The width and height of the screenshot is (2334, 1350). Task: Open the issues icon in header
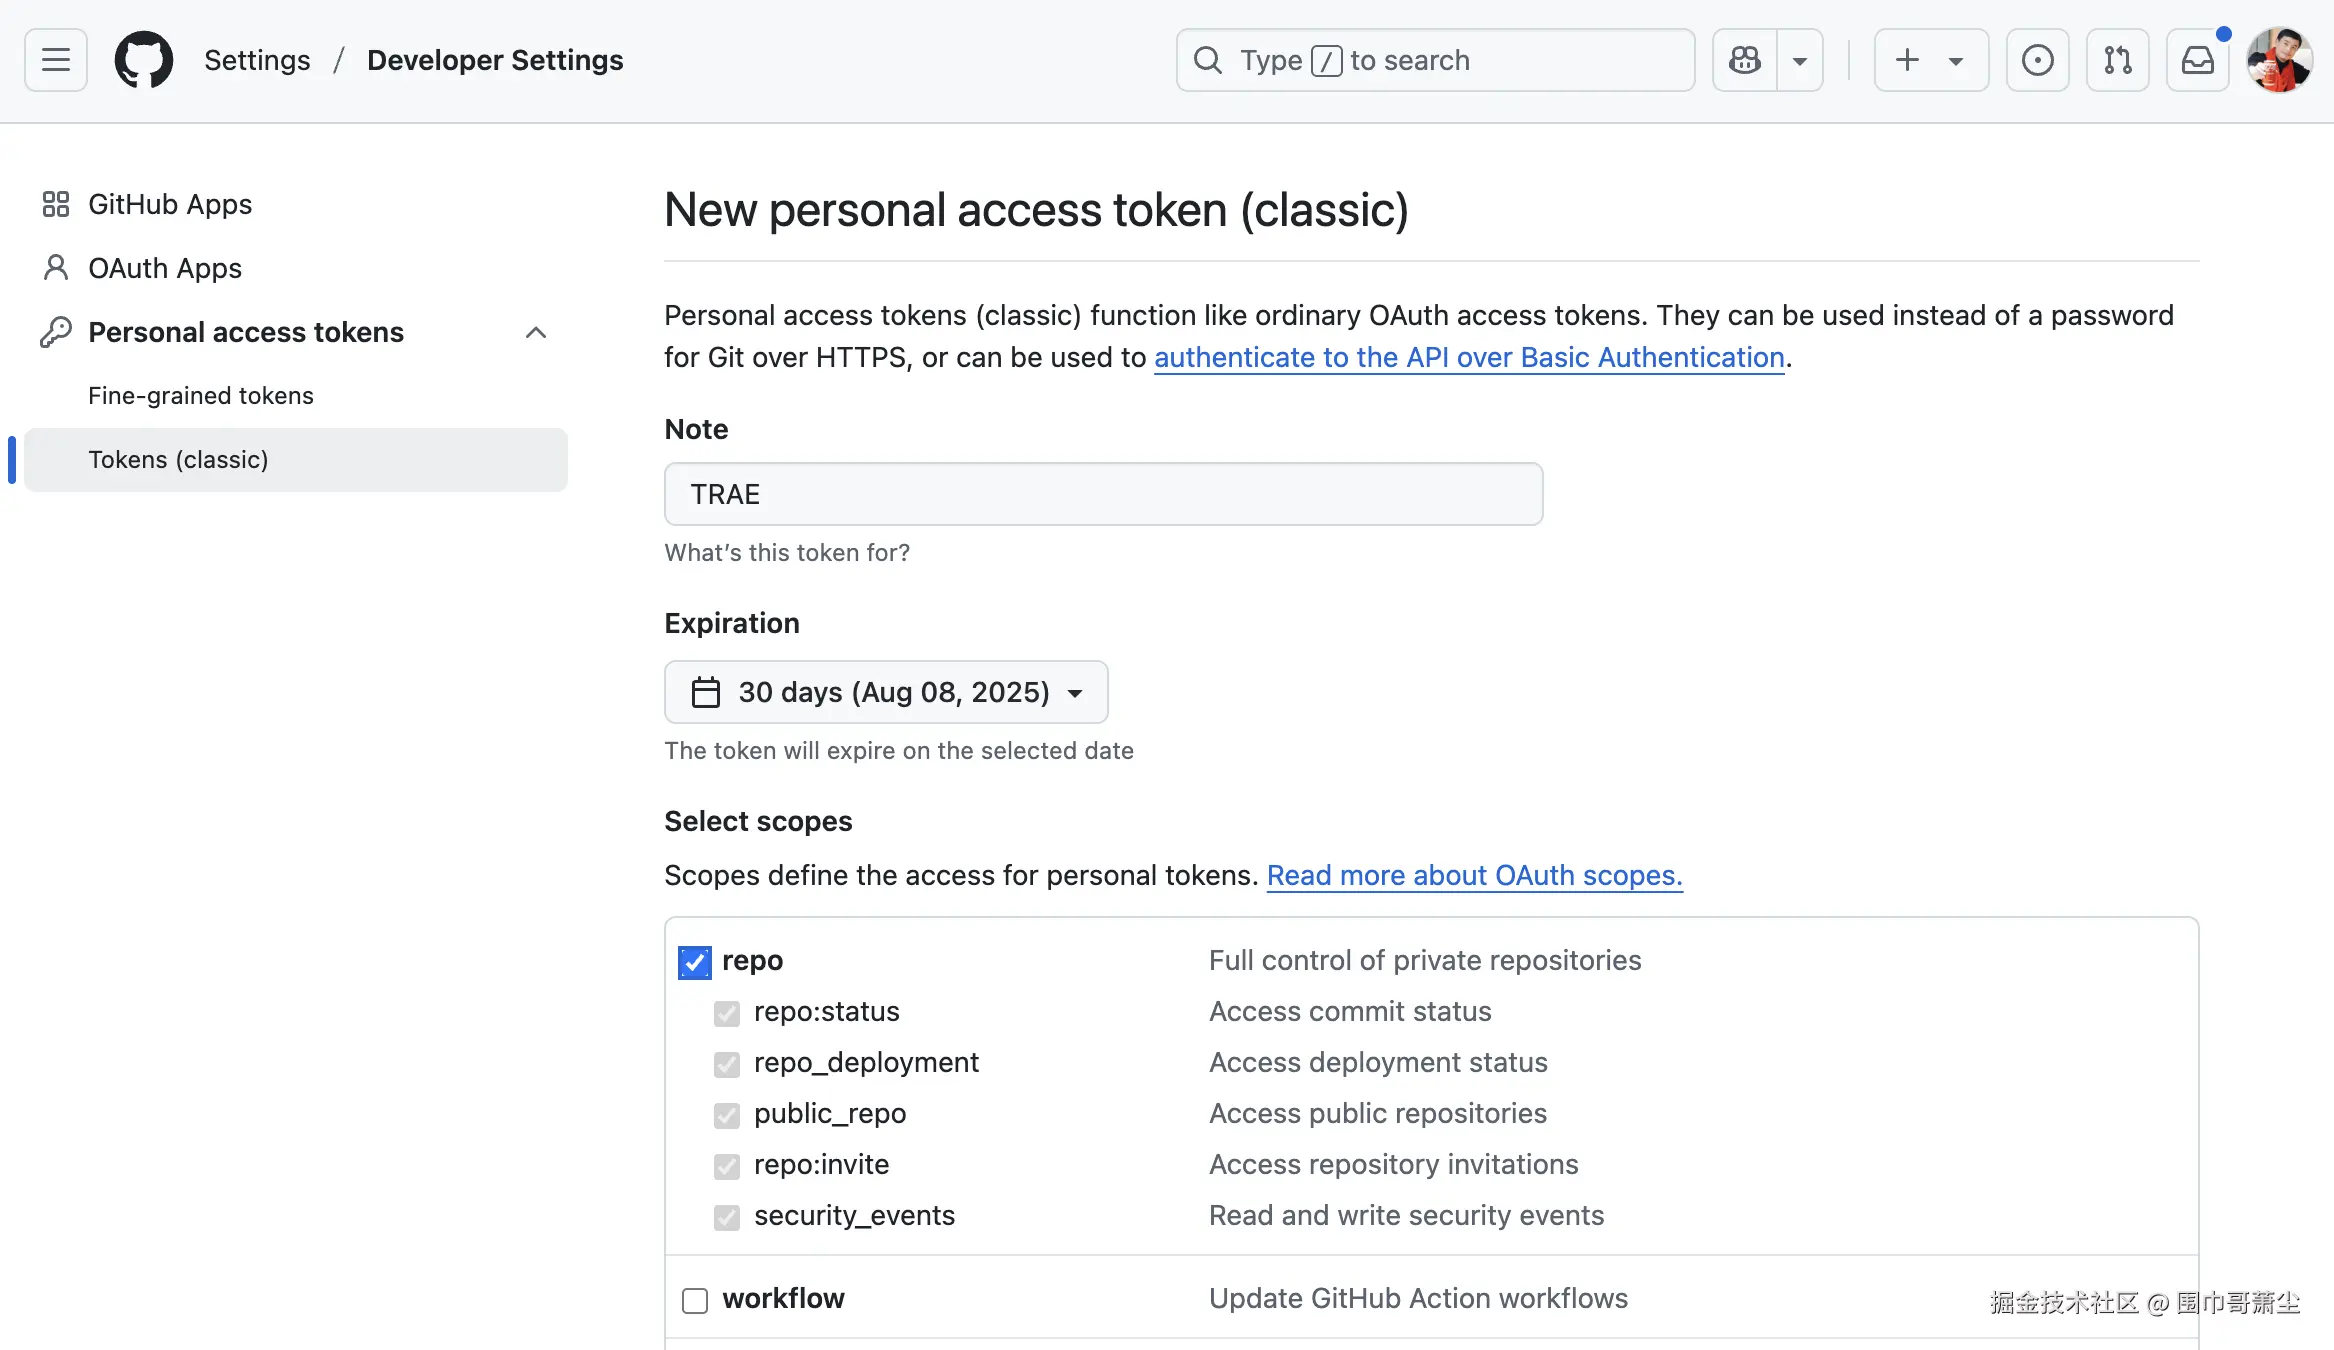tap(2037, 60)
